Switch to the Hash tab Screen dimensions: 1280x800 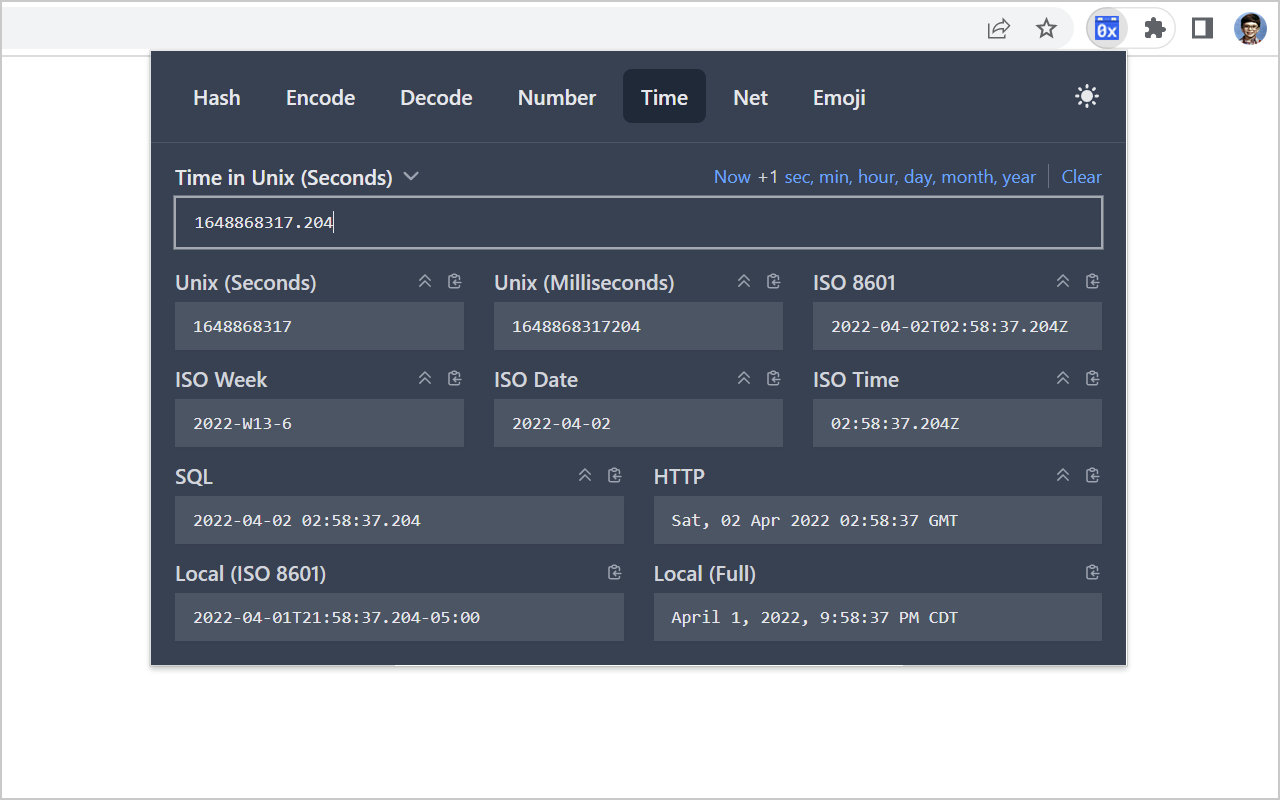[x=216, y=97]
